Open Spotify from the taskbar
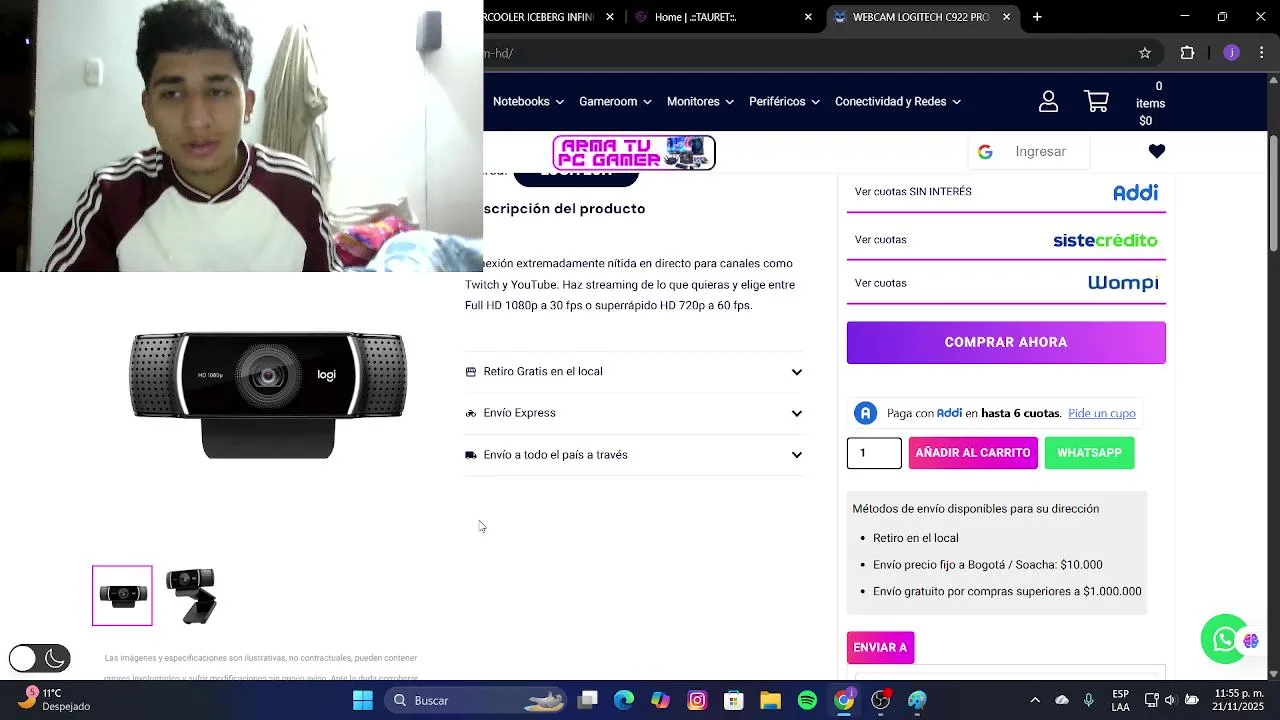1280x720 pixels. pos(807,700)
